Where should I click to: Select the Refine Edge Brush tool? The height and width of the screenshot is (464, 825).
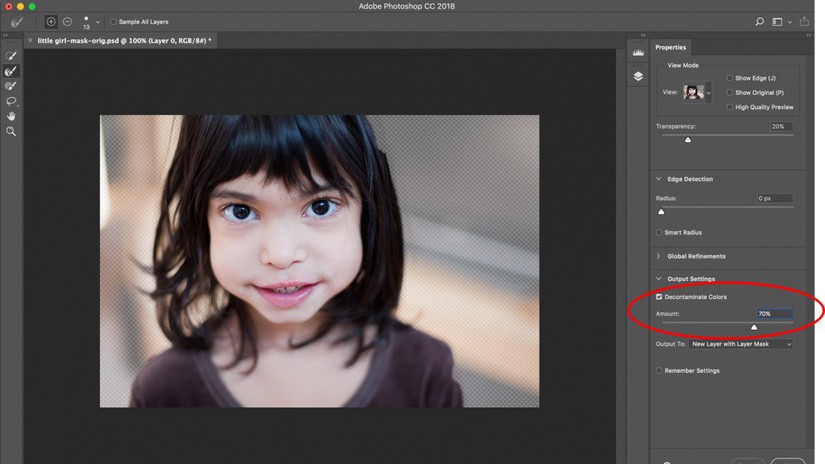[11, 71]
